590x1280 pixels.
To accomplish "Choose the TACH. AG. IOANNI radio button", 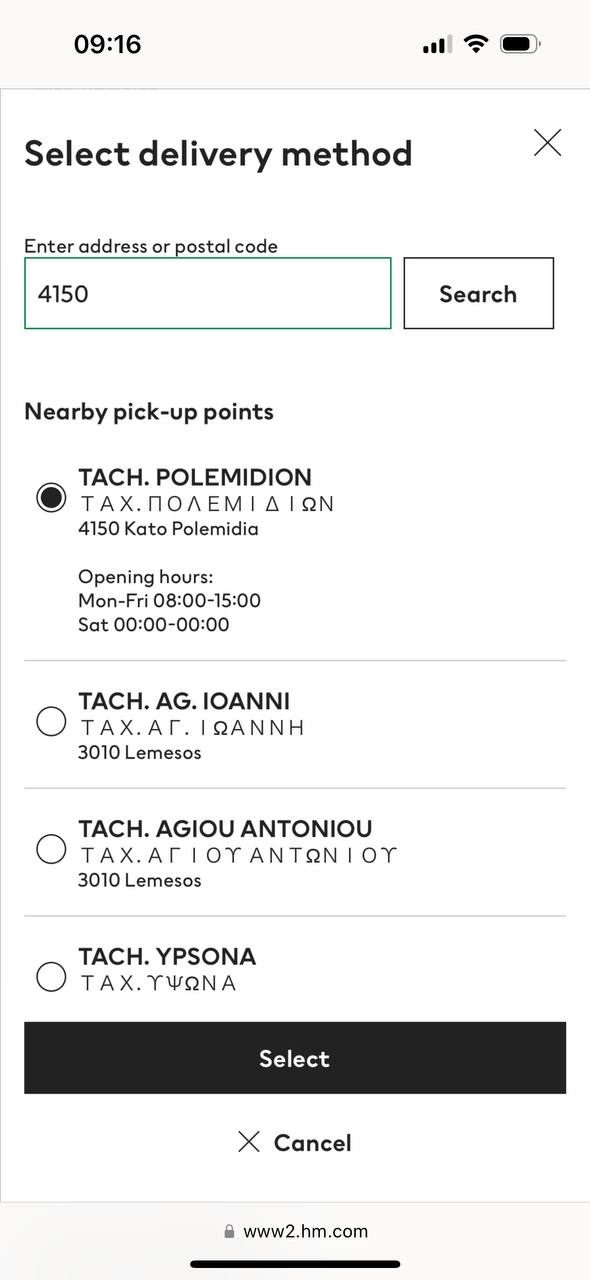I will tap(51, 721).
